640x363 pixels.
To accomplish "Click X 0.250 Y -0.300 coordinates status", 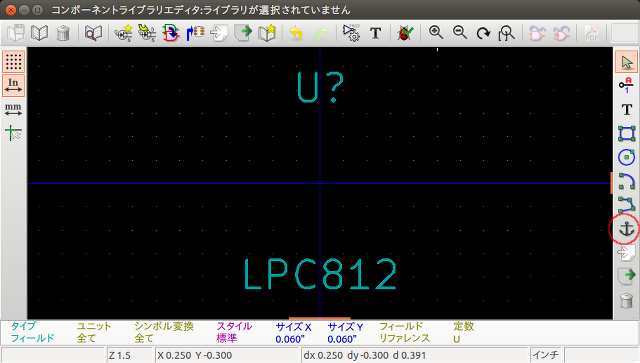I will tap(227, 355).
